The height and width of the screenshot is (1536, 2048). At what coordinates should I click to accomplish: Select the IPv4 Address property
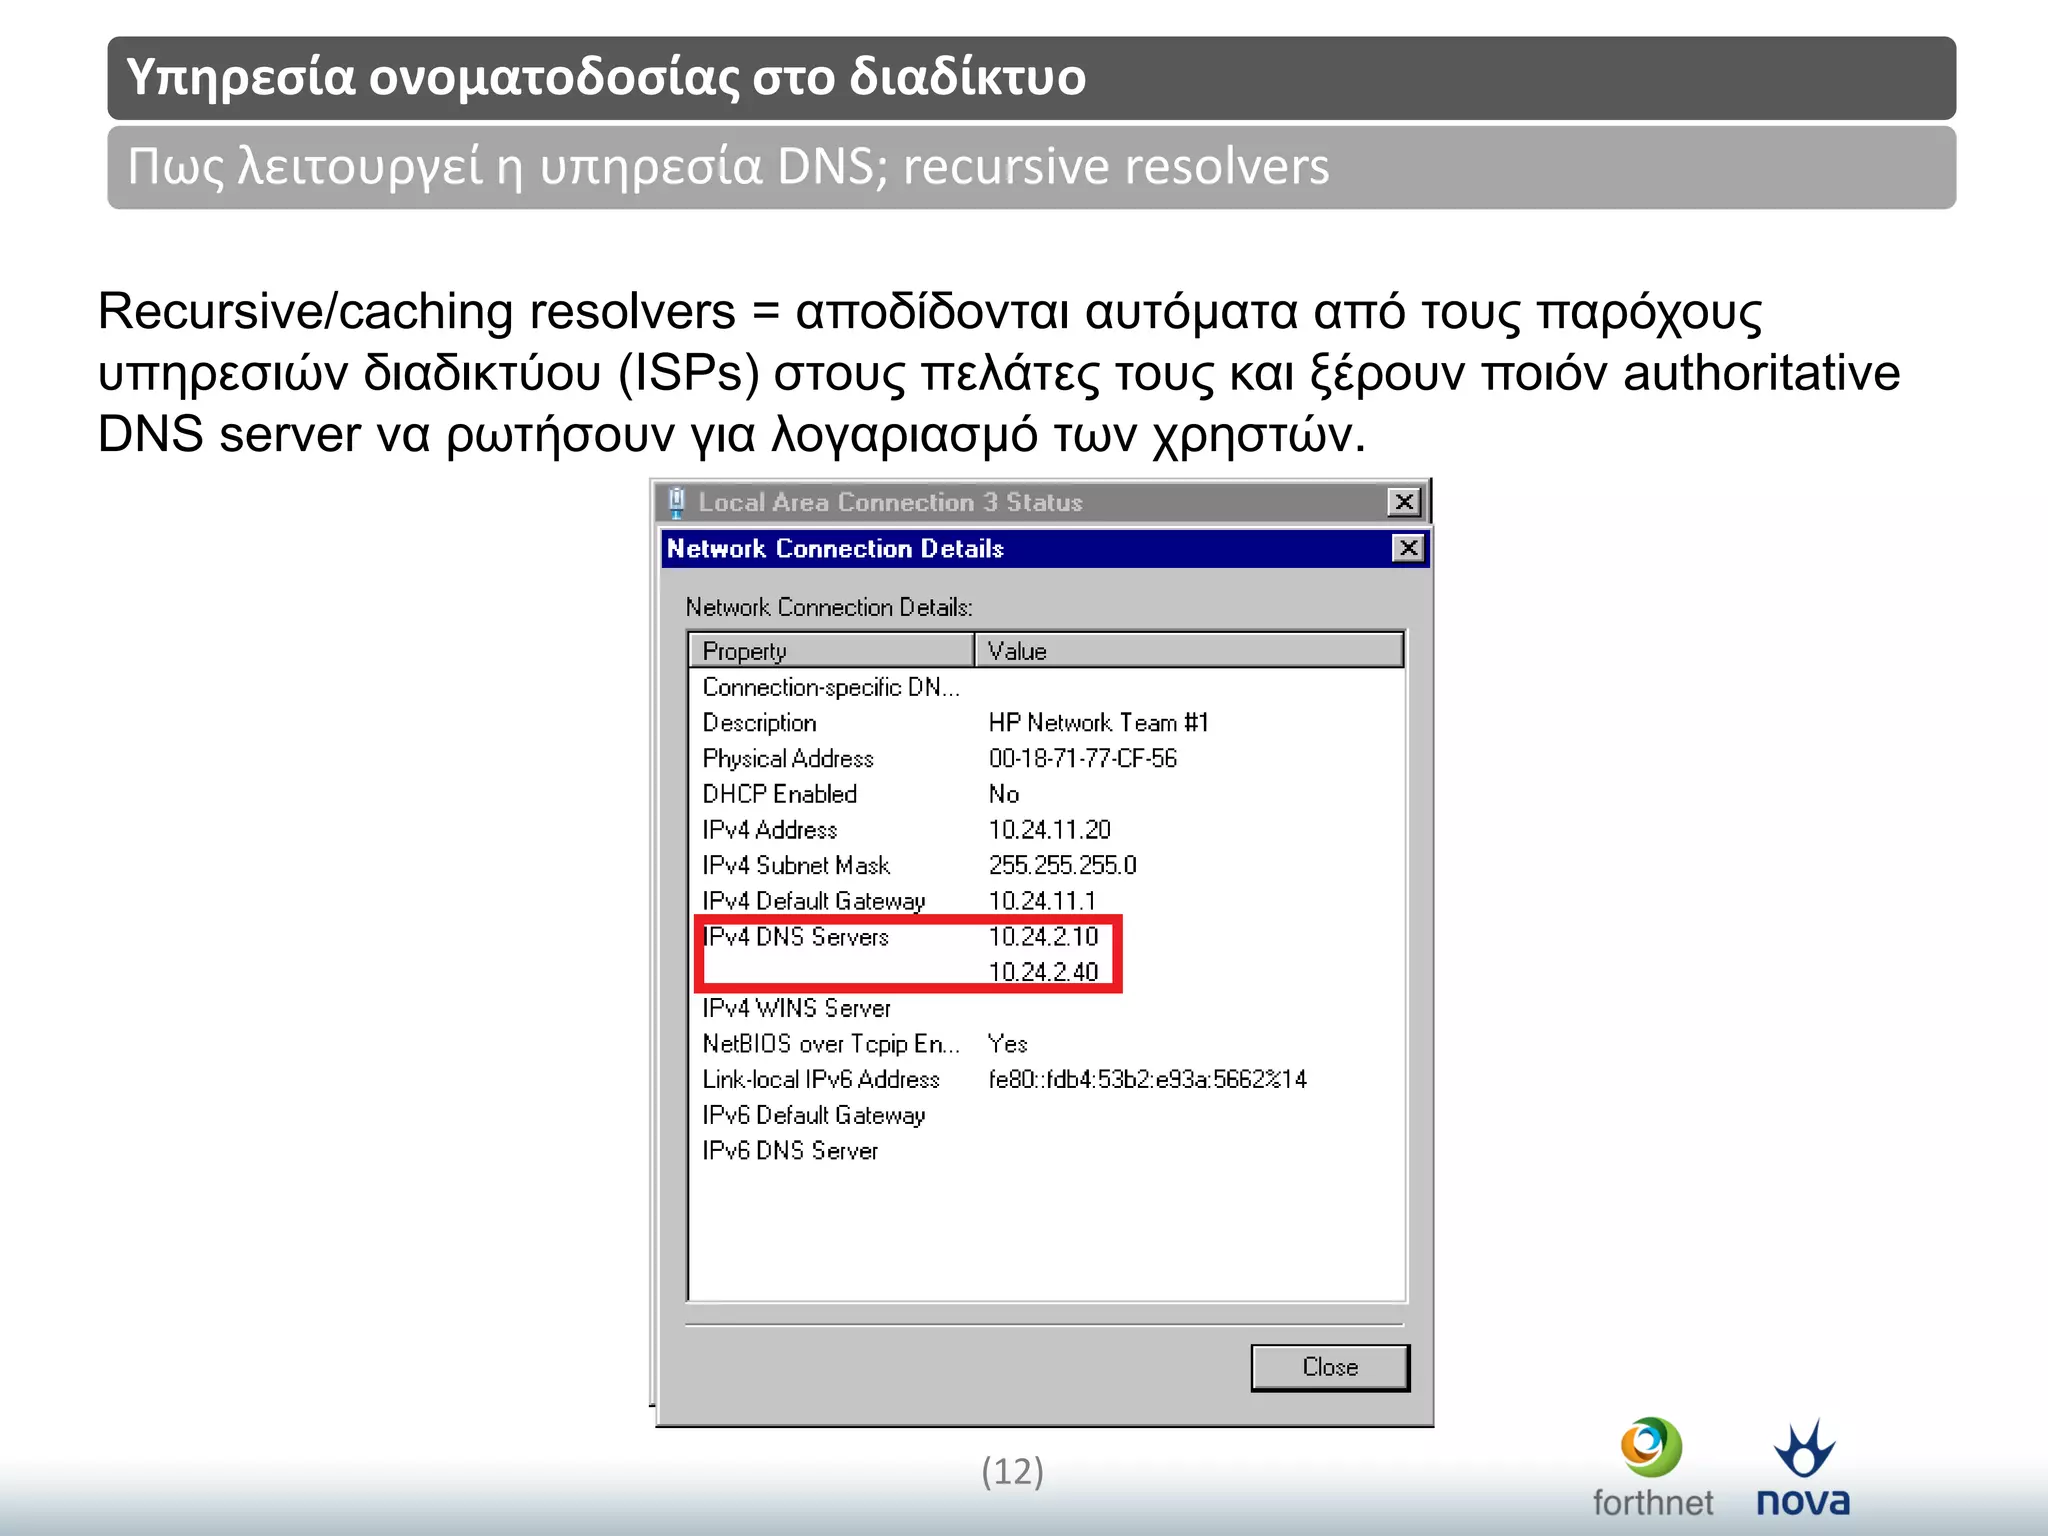(770, 830)
